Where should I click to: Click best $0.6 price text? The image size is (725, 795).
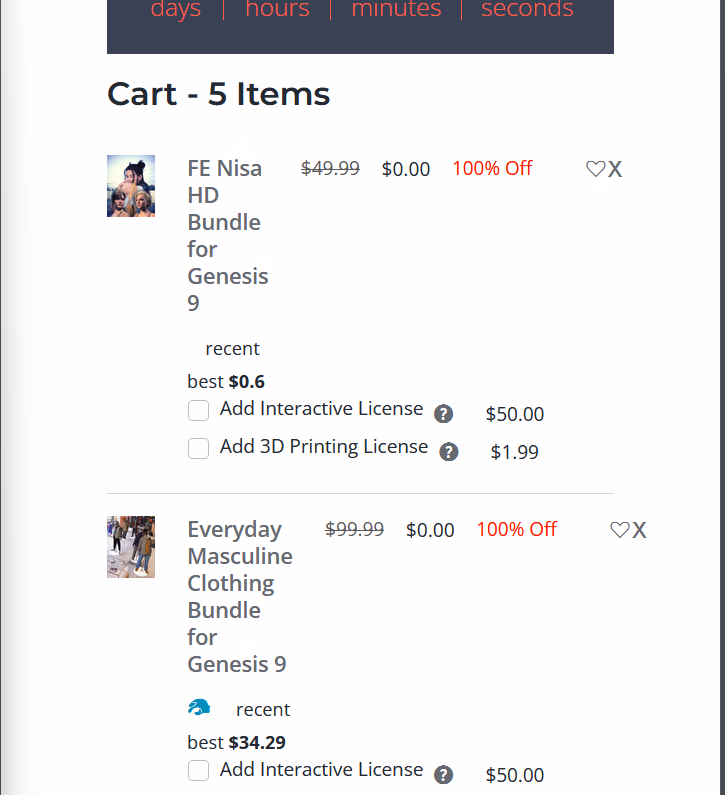226,381
